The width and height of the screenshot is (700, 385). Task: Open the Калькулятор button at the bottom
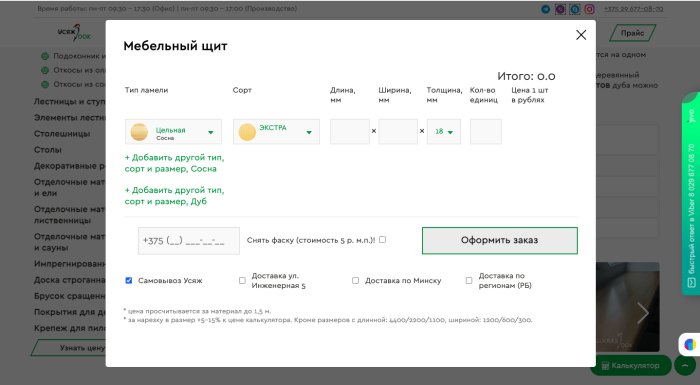[631, 365]
